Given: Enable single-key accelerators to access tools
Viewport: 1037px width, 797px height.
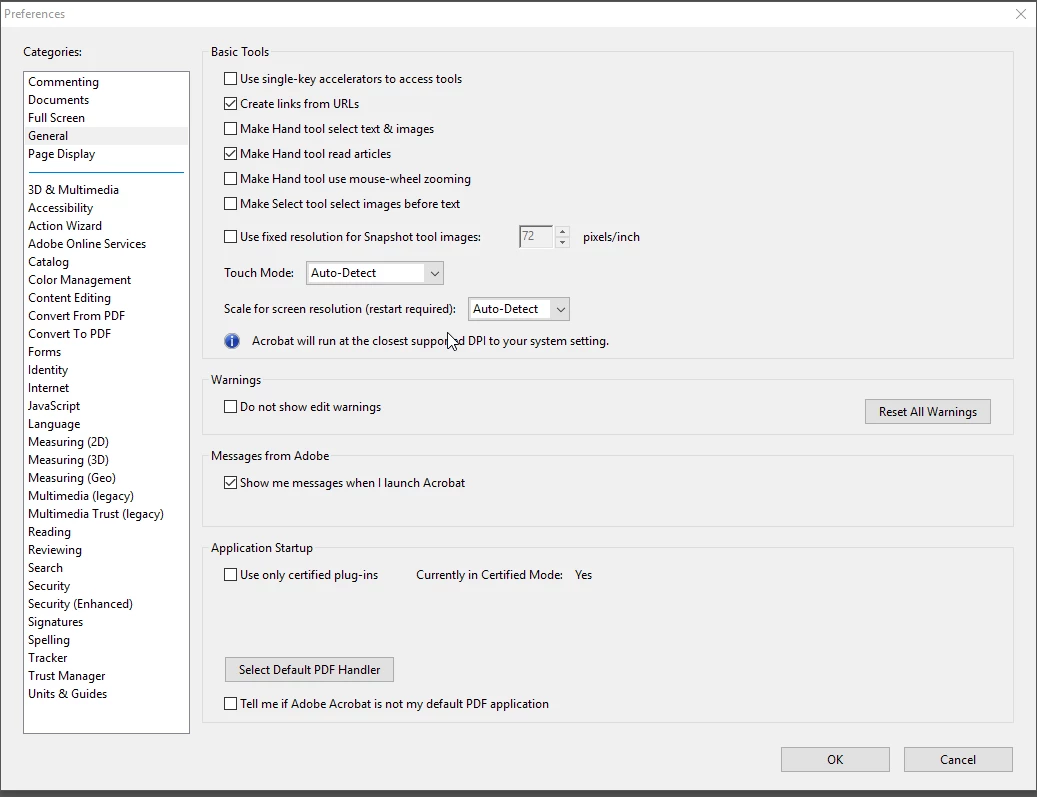Looking at the screenshot, I should [230, 79].
